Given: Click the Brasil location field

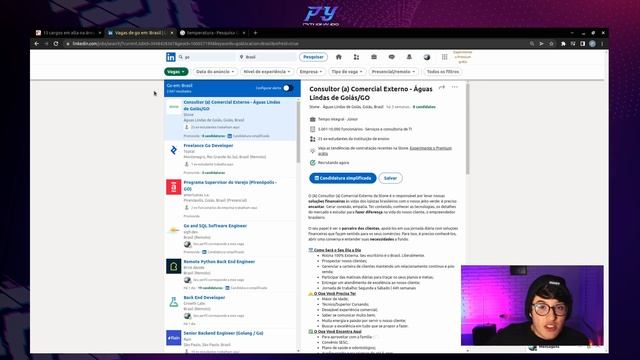Looking at the screenshot, I should point(267,57).
